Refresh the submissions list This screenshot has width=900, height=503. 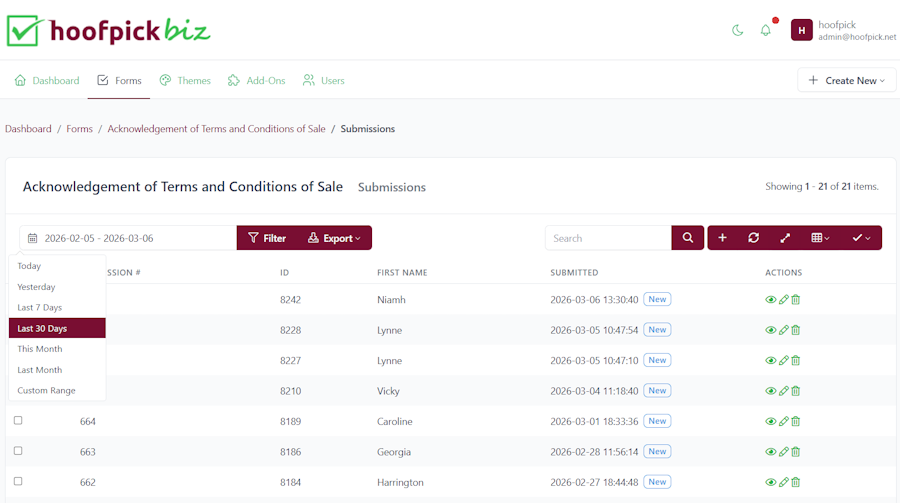[x=754, y=238]
